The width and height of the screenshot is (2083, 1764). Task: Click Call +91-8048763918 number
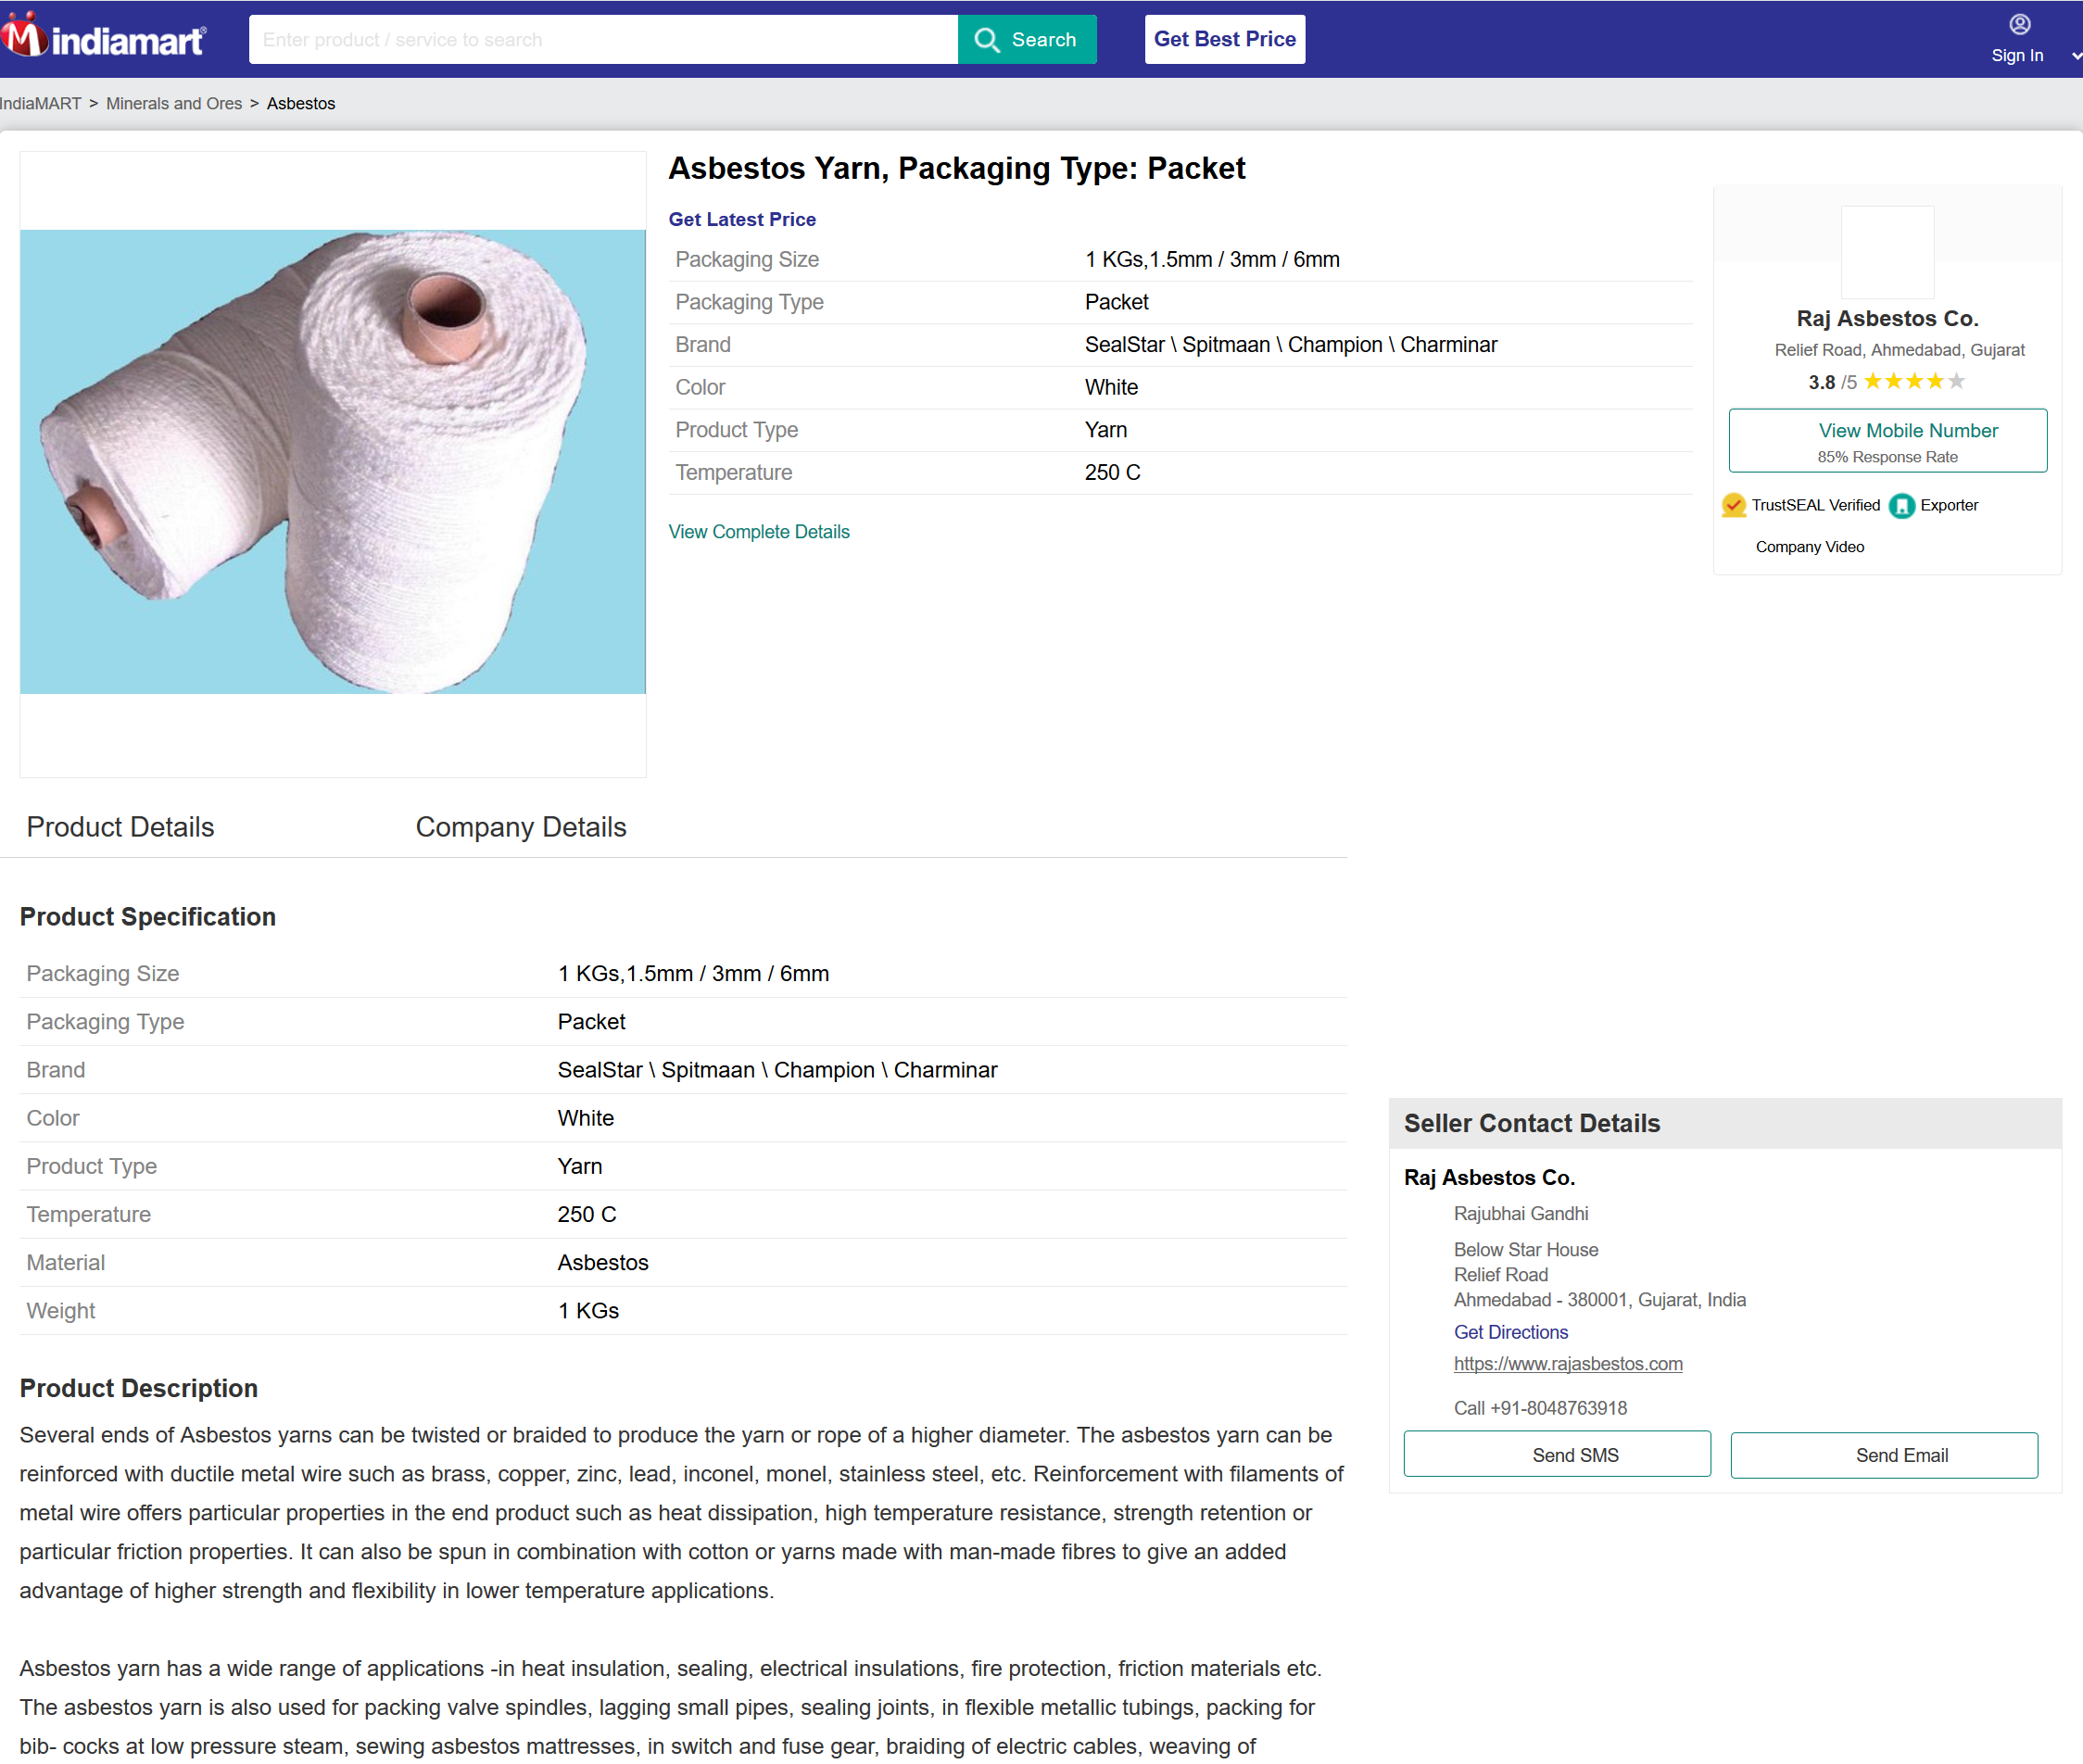coord(1540,1408)
